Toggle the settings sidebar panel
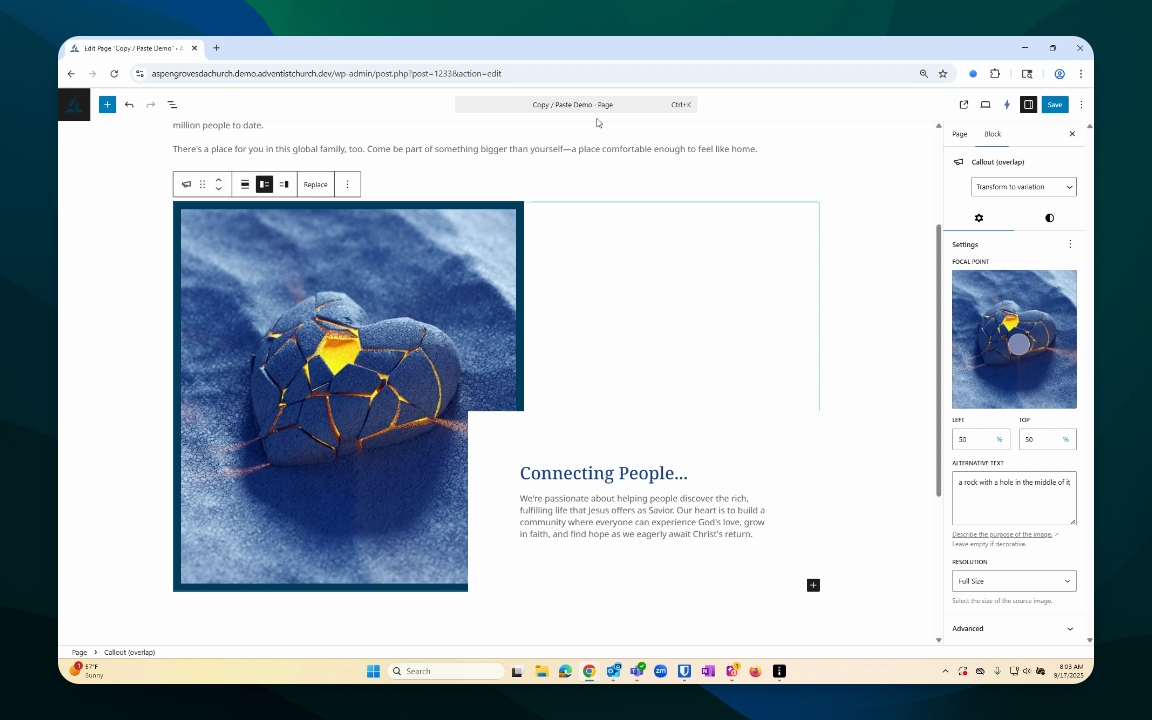The image size is (1152, 720). (x=1028, y=105)
